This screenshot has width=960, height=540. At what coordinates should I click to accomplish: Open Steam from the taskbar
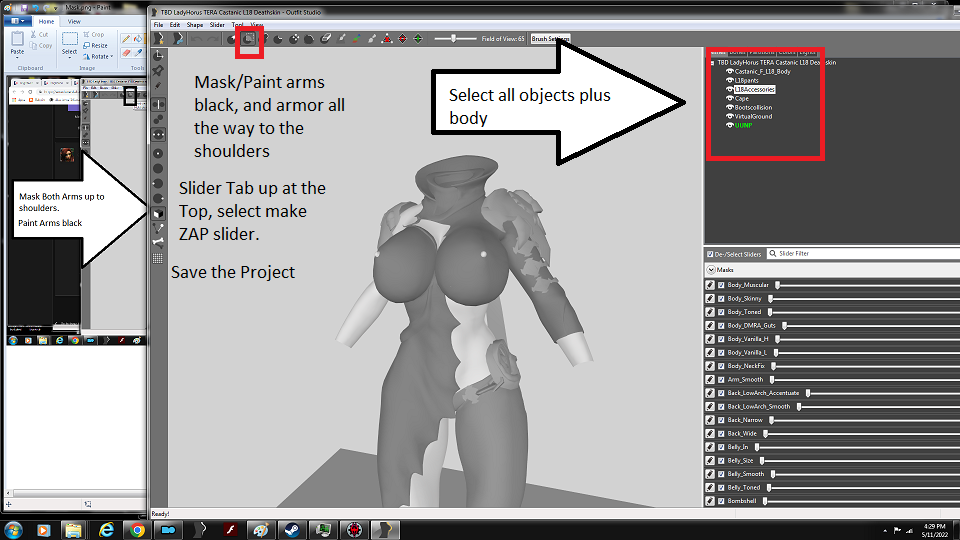[291, 530]
